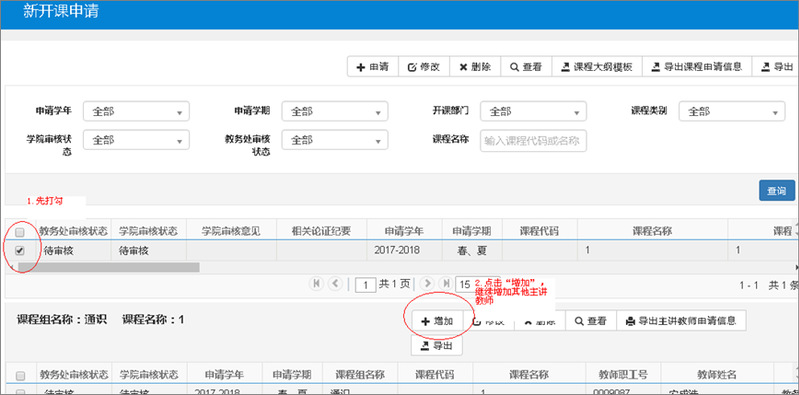This screenshot has width=799, height=395.
Task: Uncheck the 待审核 row checkbox
Action: pos(20,250)
